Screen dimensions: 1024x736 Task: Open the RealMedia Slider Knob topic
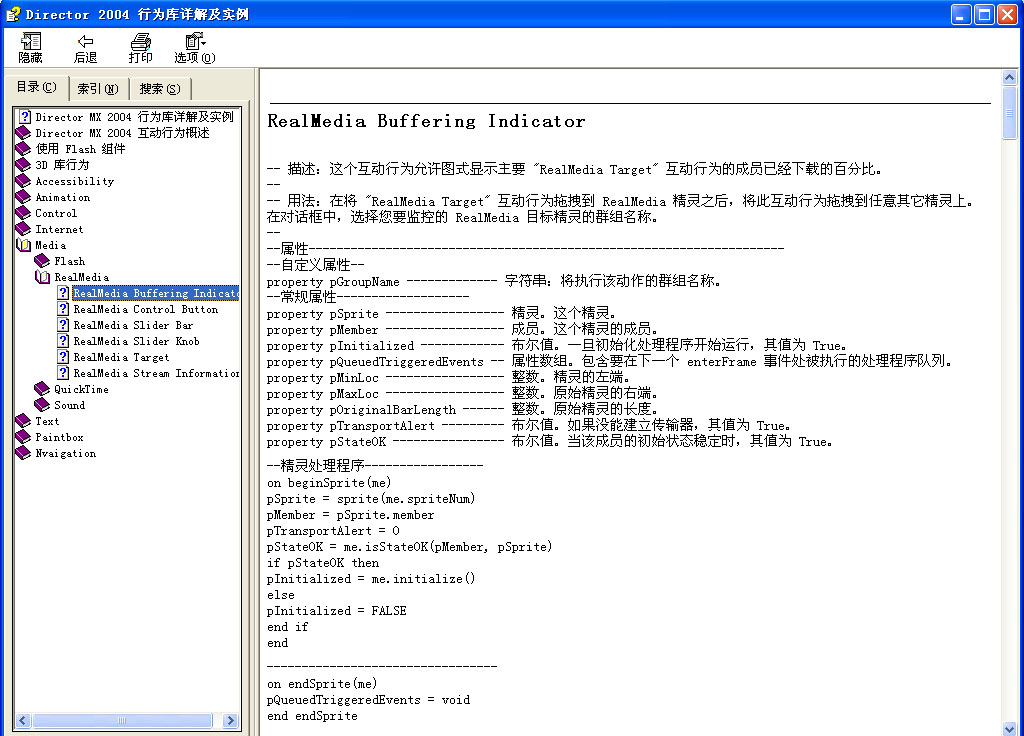tap(136, 341)
